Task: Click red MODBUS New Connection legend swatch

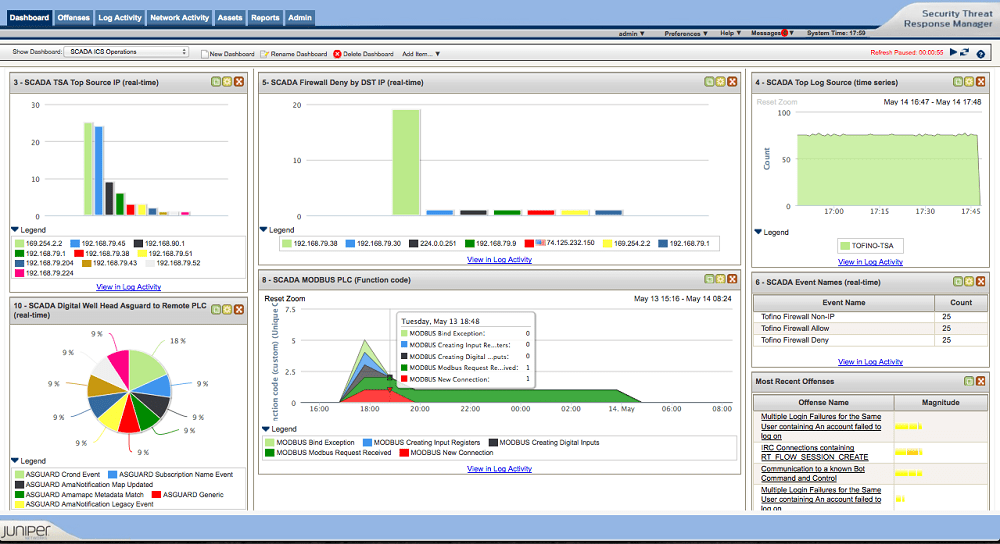Action: click(404, 453)
